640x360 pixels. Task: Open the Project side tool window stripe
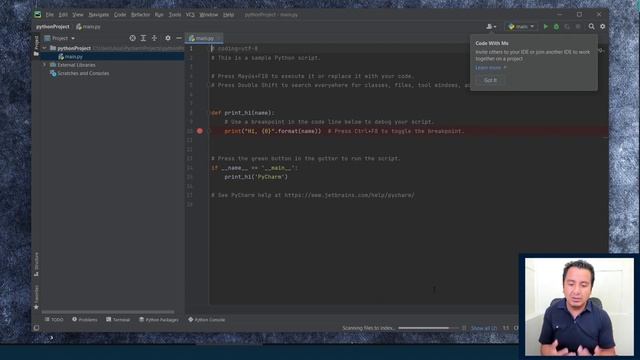click(36, 46)
